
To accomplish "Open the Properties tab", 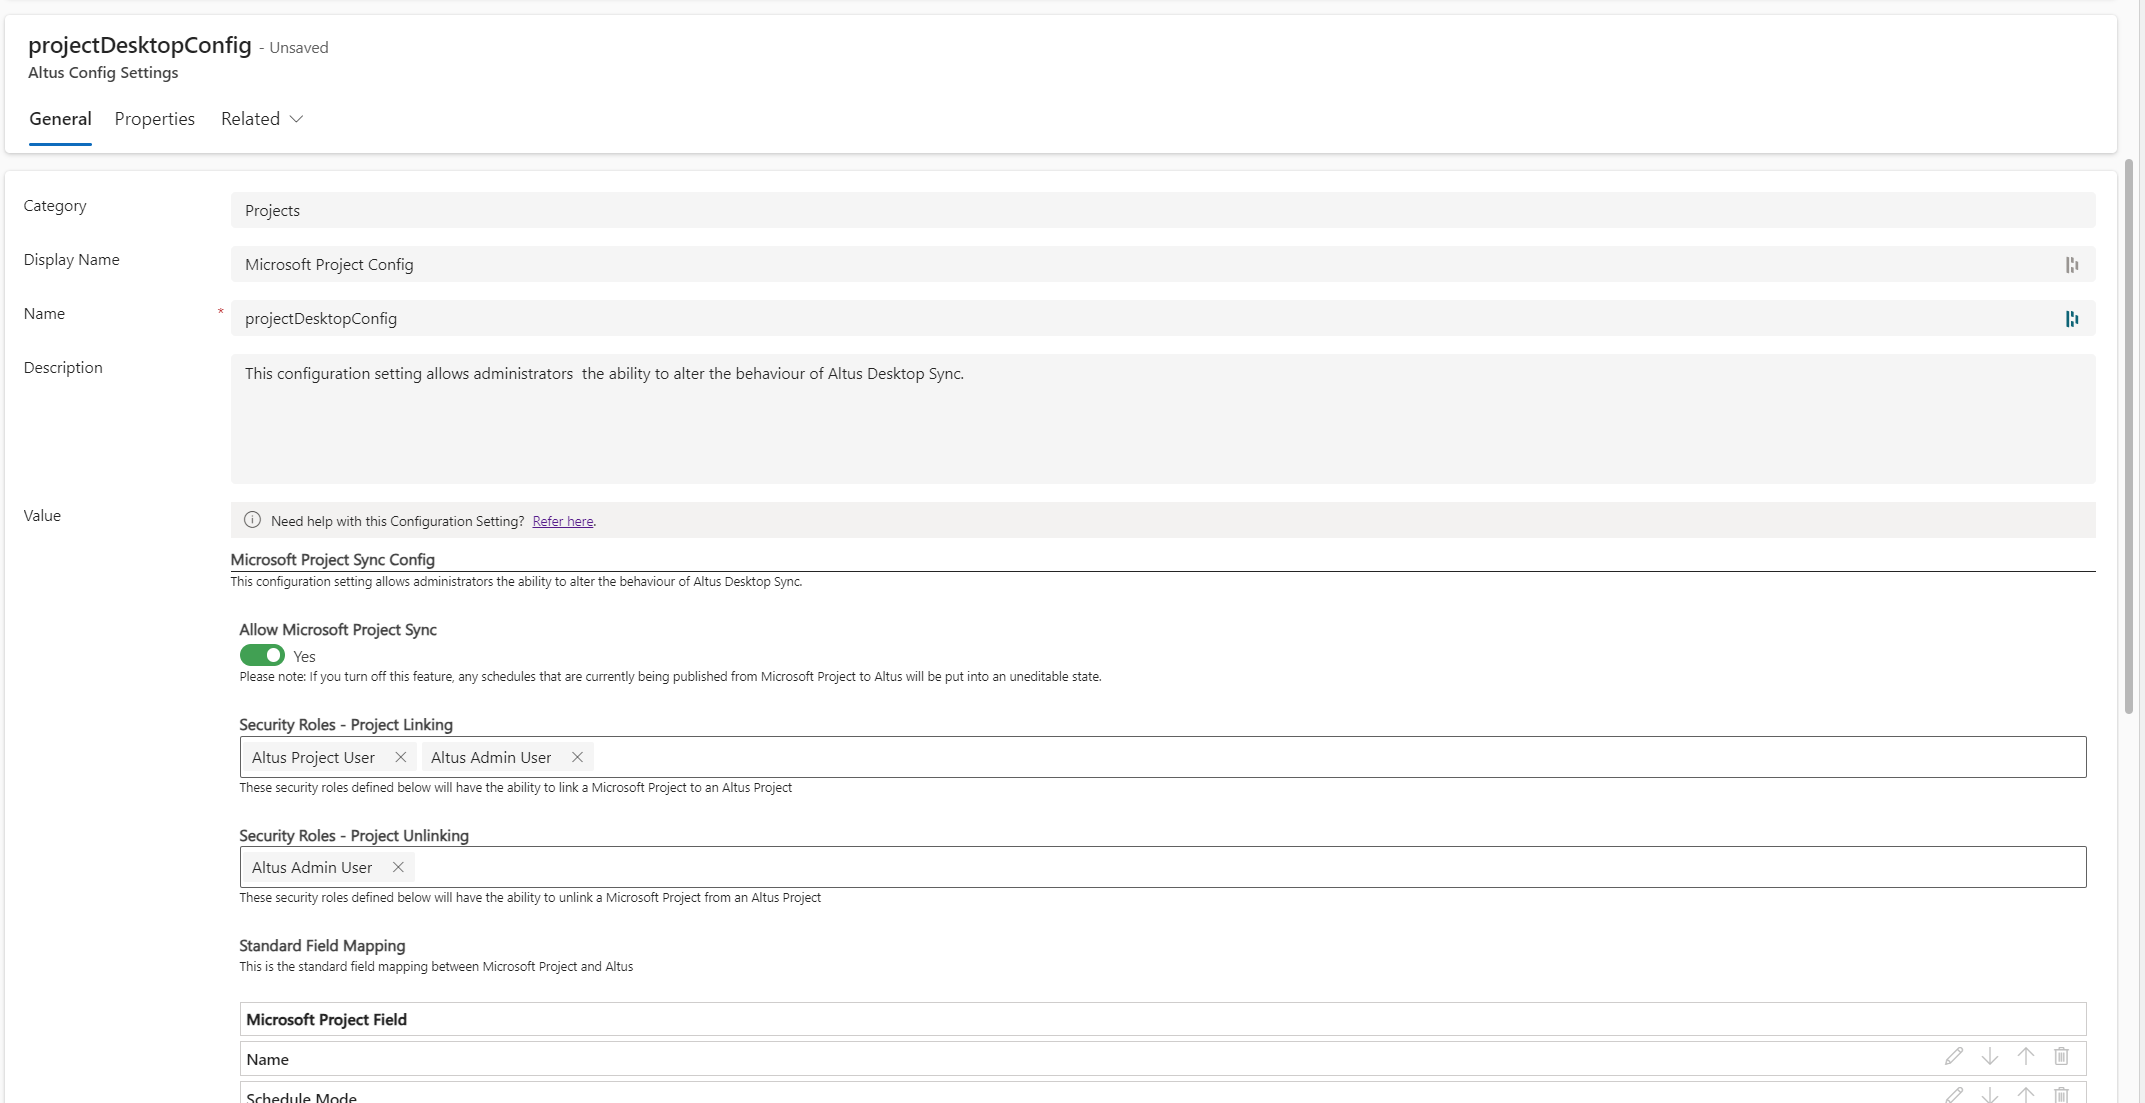I will [x=155, y=119].
